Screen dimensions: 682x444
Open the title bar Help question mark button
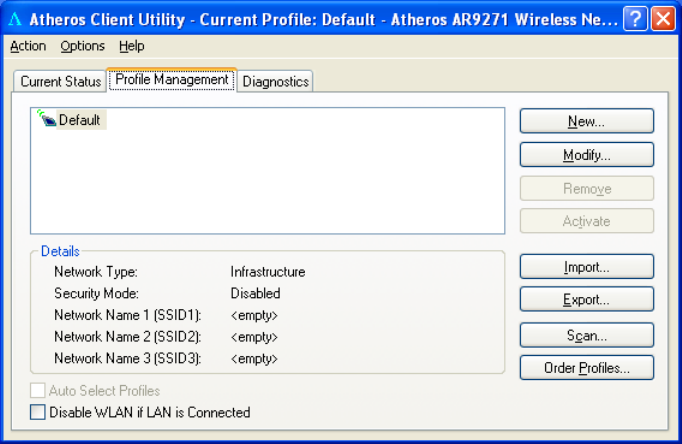click(x=635, y=19)
